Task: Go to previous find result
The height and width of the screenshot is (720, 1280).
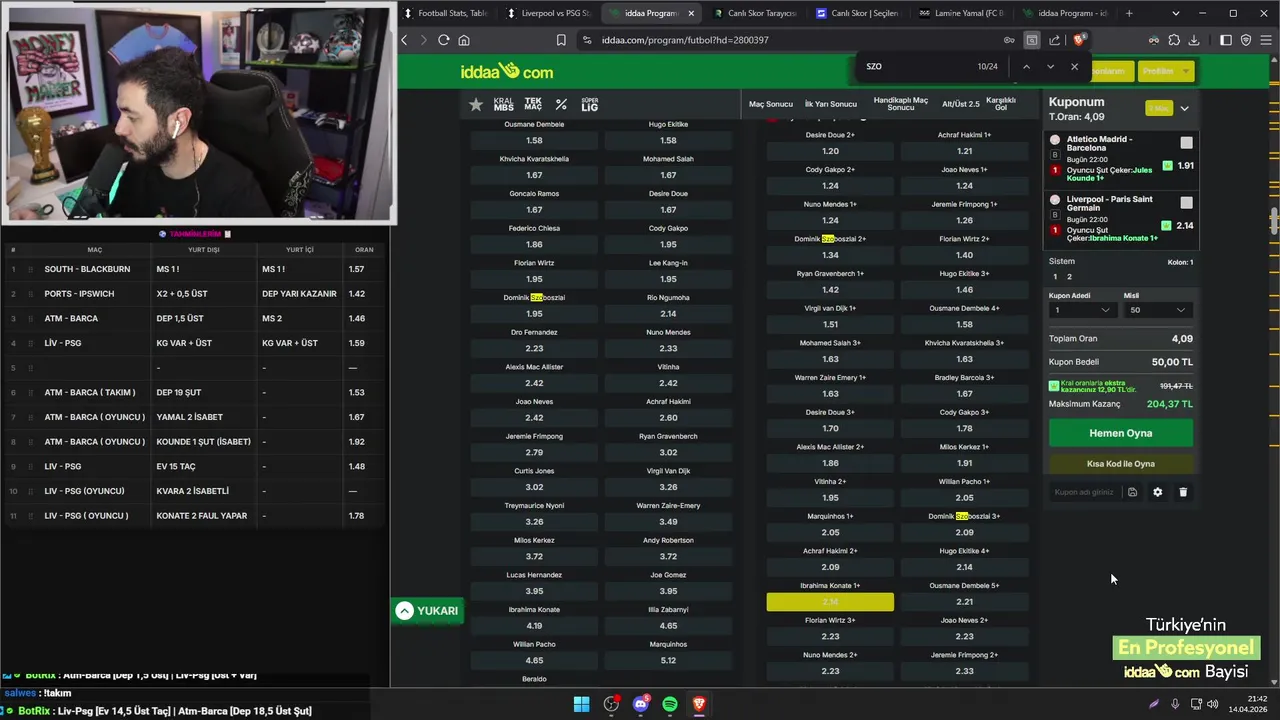Action: [x=1026, y=66]
